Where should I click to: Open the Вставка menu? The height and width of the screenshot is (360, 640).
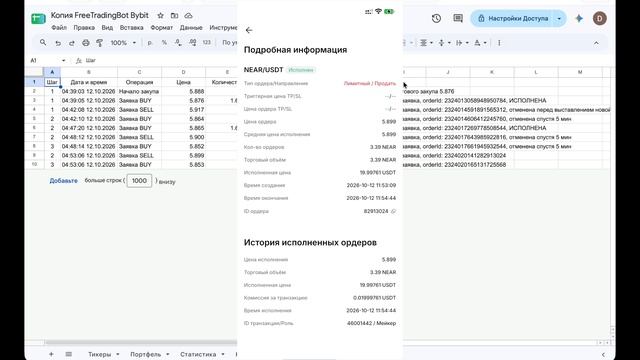(131, 28)
